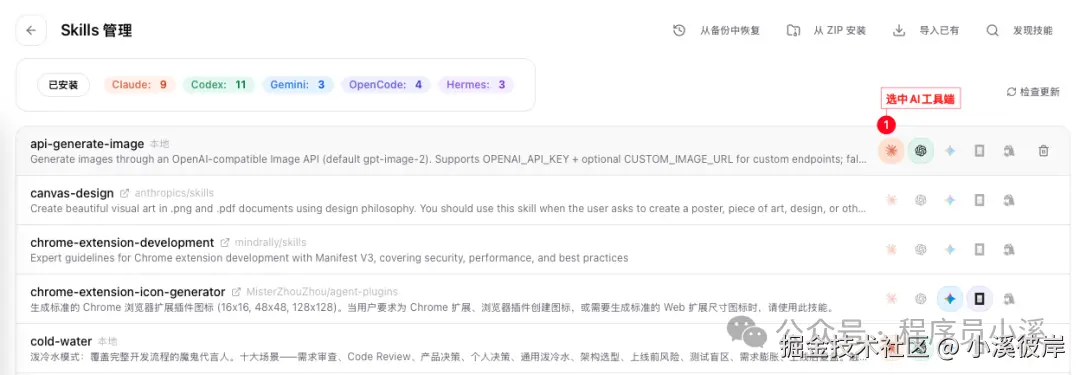Disable OpenCode for chrome-extension-icon-generator
Viewport: 1080px width, 375px height.
pos(979,298)
